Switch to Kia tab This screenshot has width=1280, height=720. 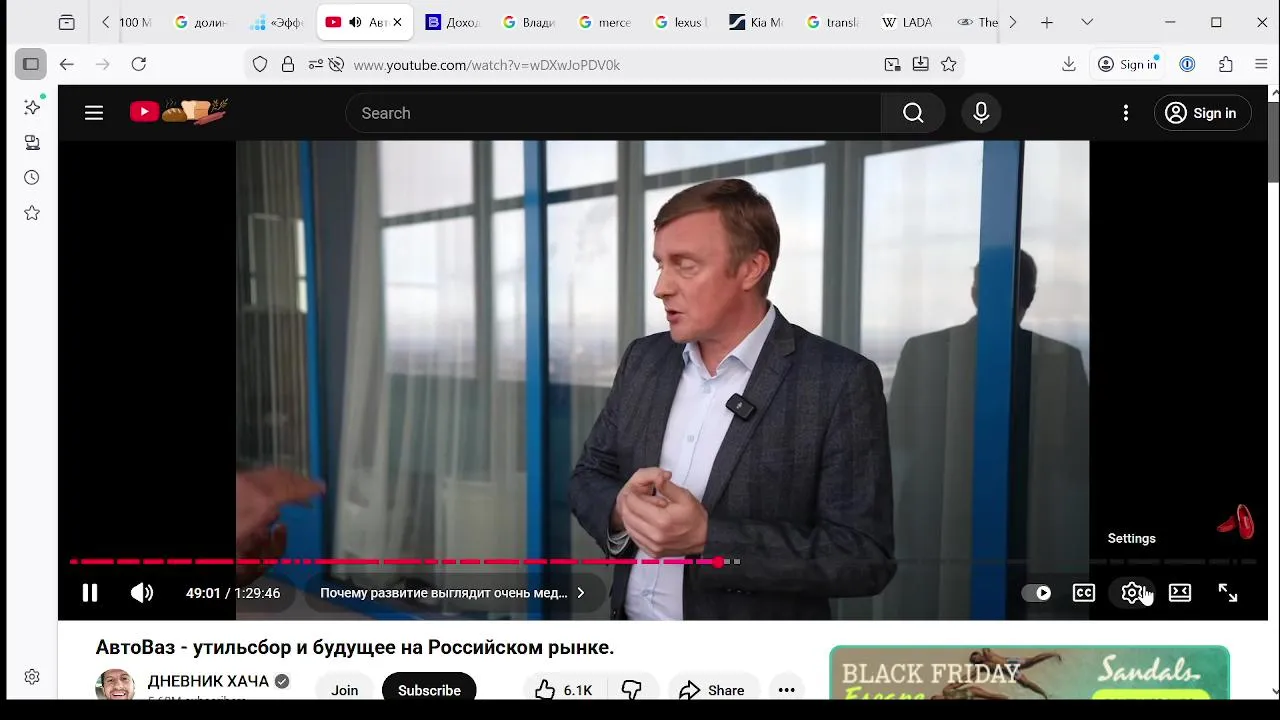coord(755,22)
